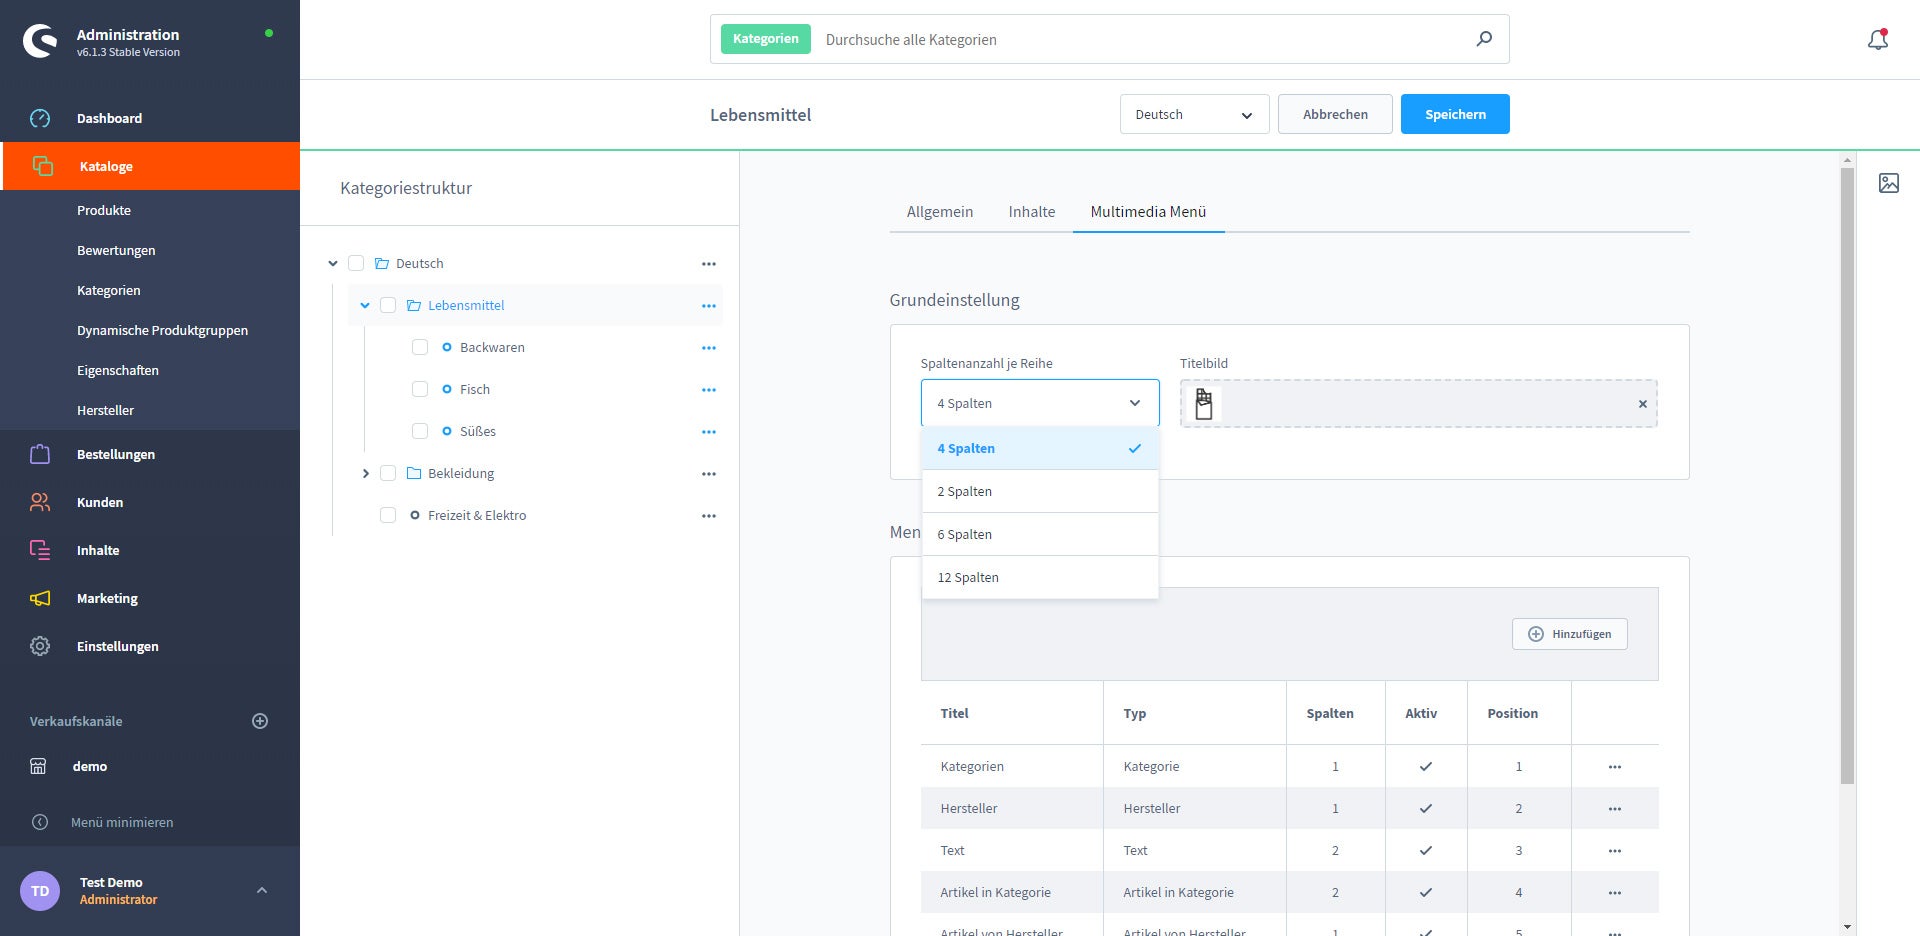The height and width of the screenshot is (936, 1920).
Task: Click the vertical scrollbar on the right
Action: (1847, 475)
